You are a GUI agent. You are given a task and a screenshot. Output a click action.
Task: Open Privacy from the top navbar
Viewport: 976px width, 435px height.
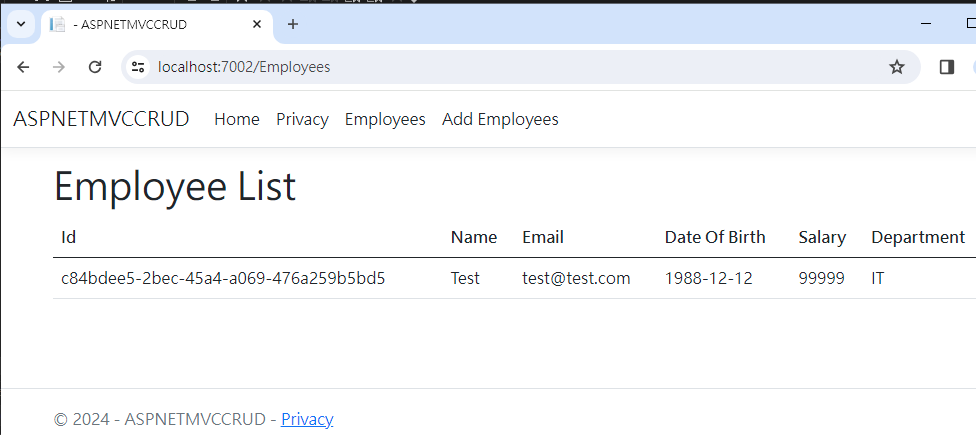(302, 119)
